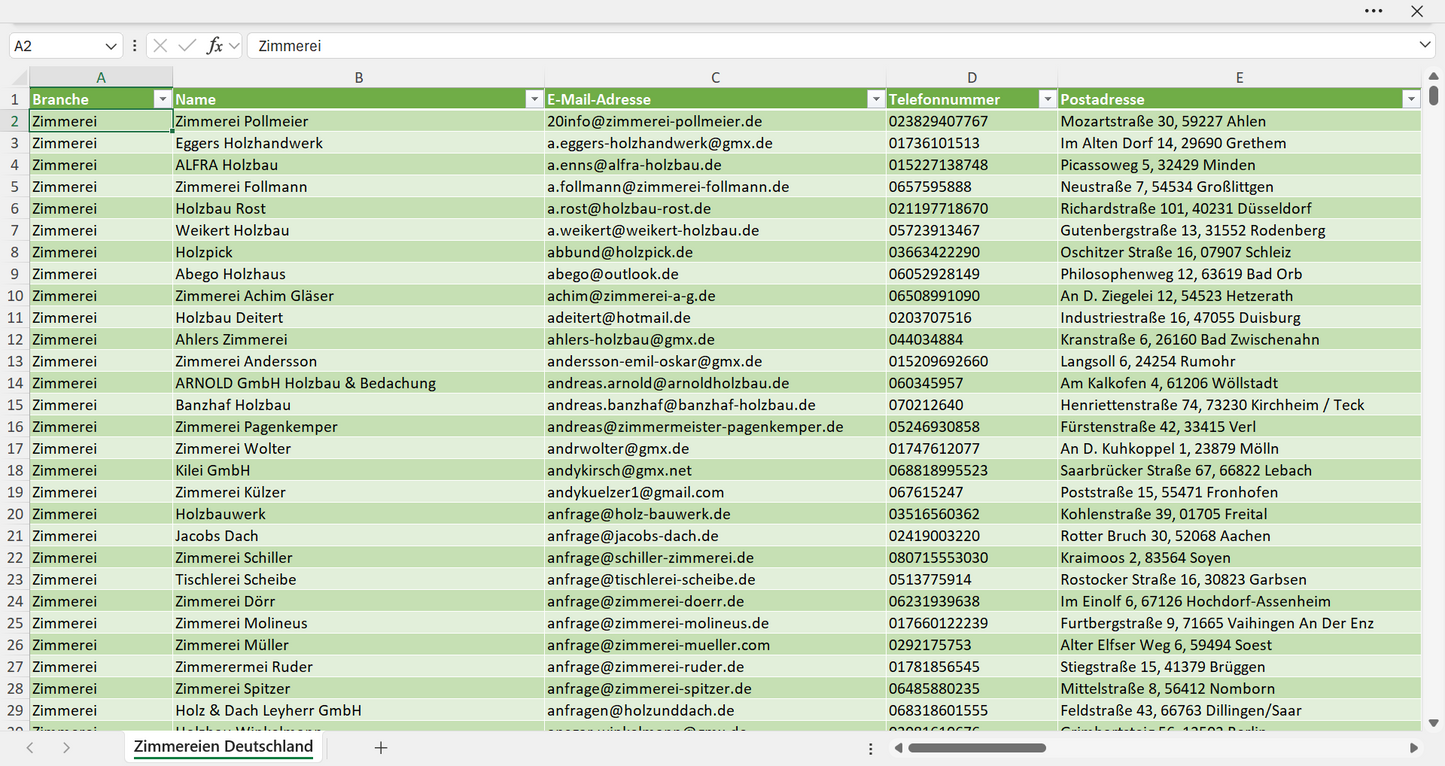This screenshot has width=1445, height=766.
Task: Expand the formula bar chevron
Action: pyautogui.click(x=1425, y=46)
